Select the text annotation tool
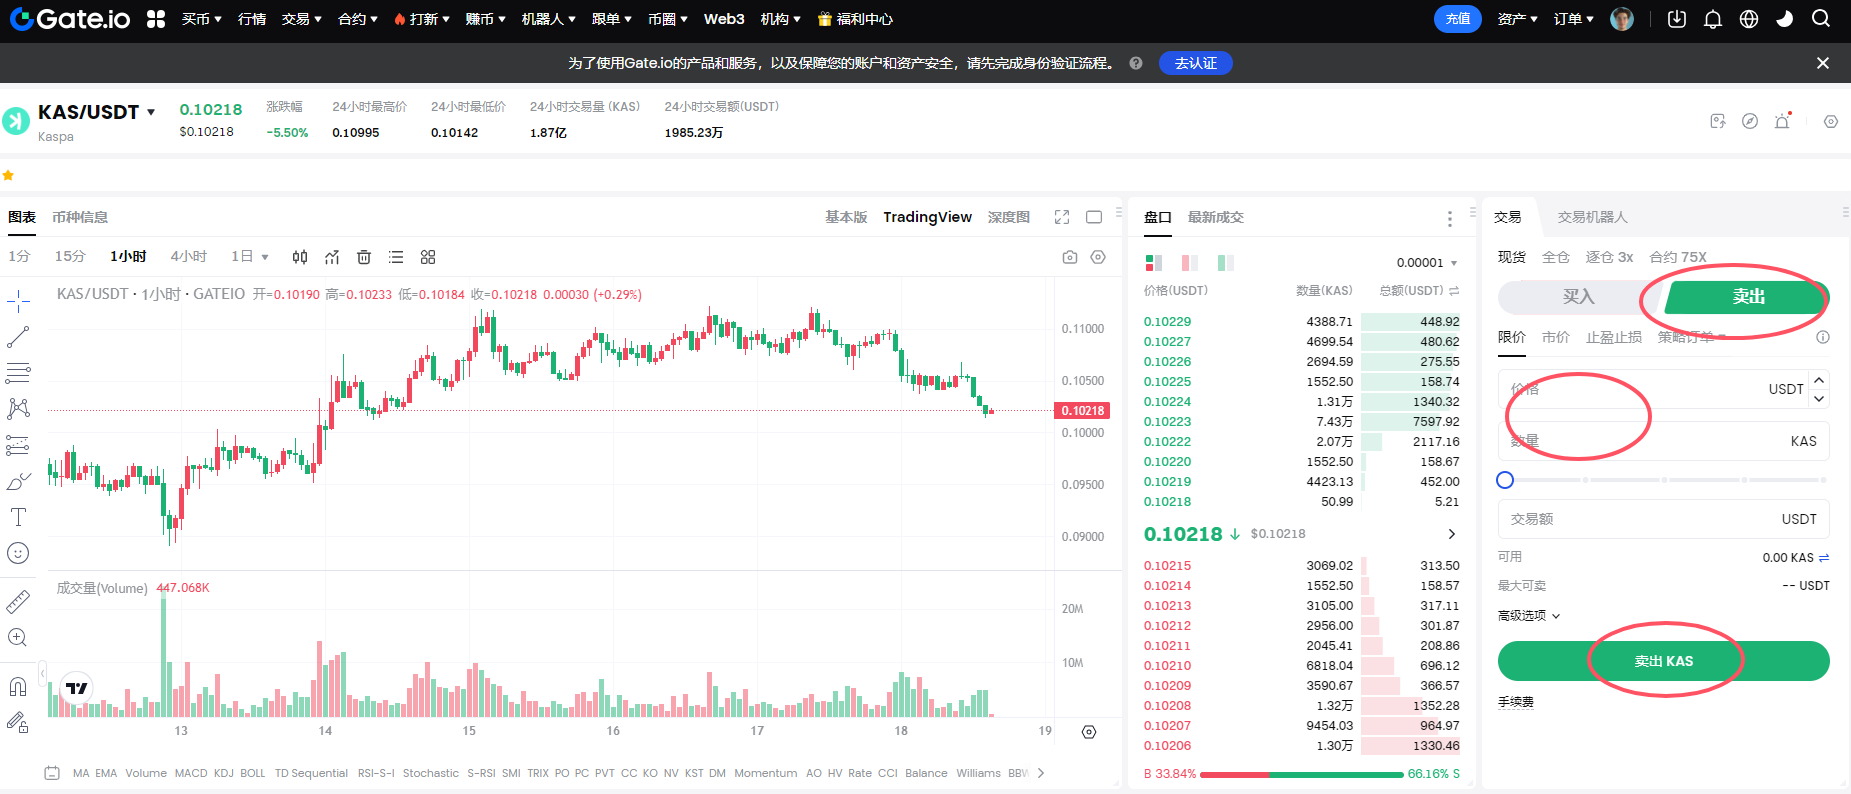 click(18, 517)
